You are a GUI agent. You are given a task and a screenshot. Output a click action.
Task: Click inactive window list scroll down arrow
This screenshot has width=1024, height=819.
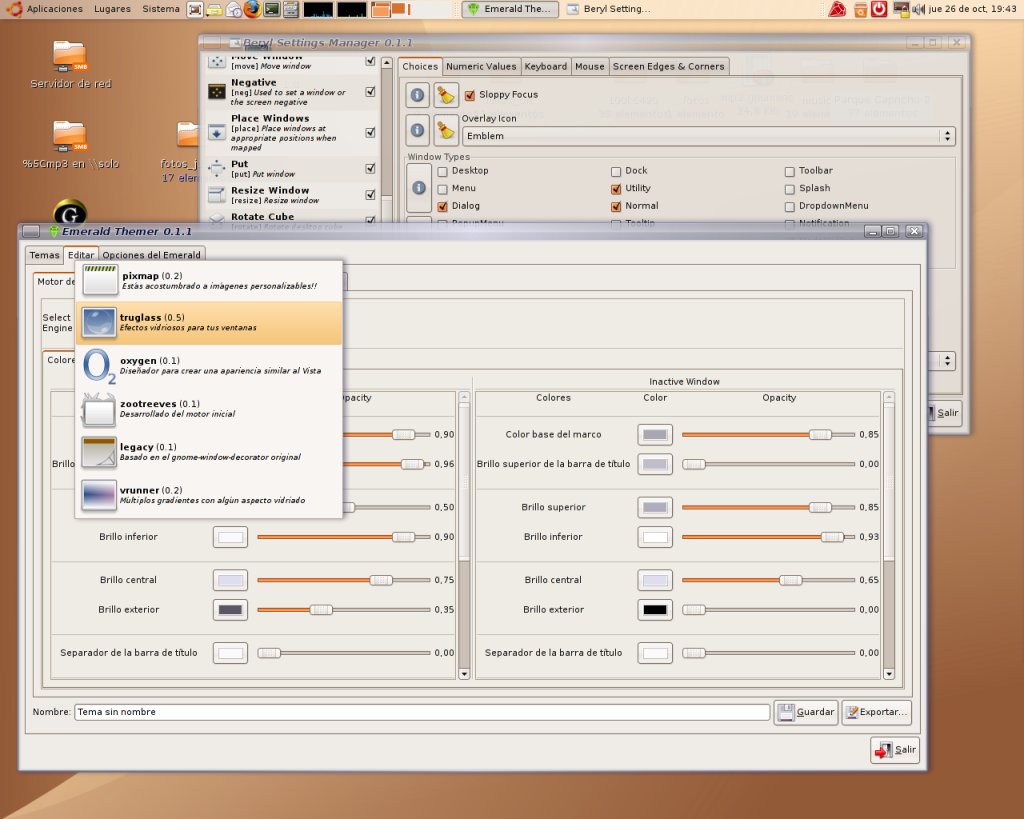pyautogui.click(x=889, y=674)
